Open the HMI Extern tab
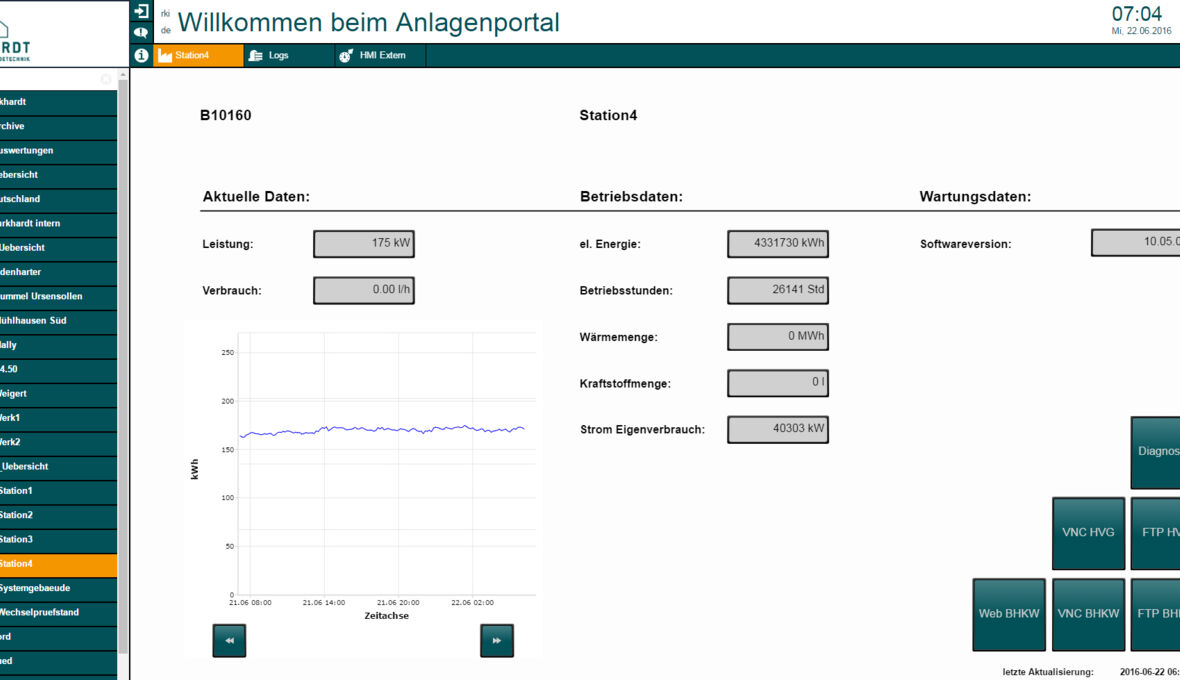The image size is (1180, 680). click(382, 56)
